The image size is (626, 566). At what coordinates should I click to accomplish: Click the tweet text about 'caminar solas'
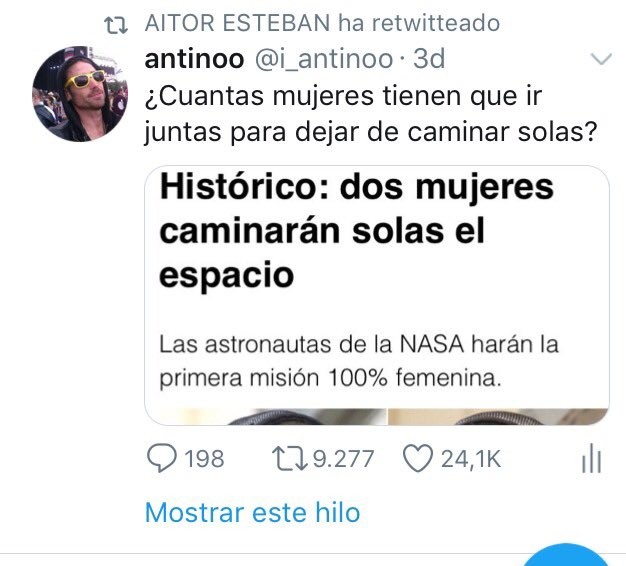tap(371, 114)
